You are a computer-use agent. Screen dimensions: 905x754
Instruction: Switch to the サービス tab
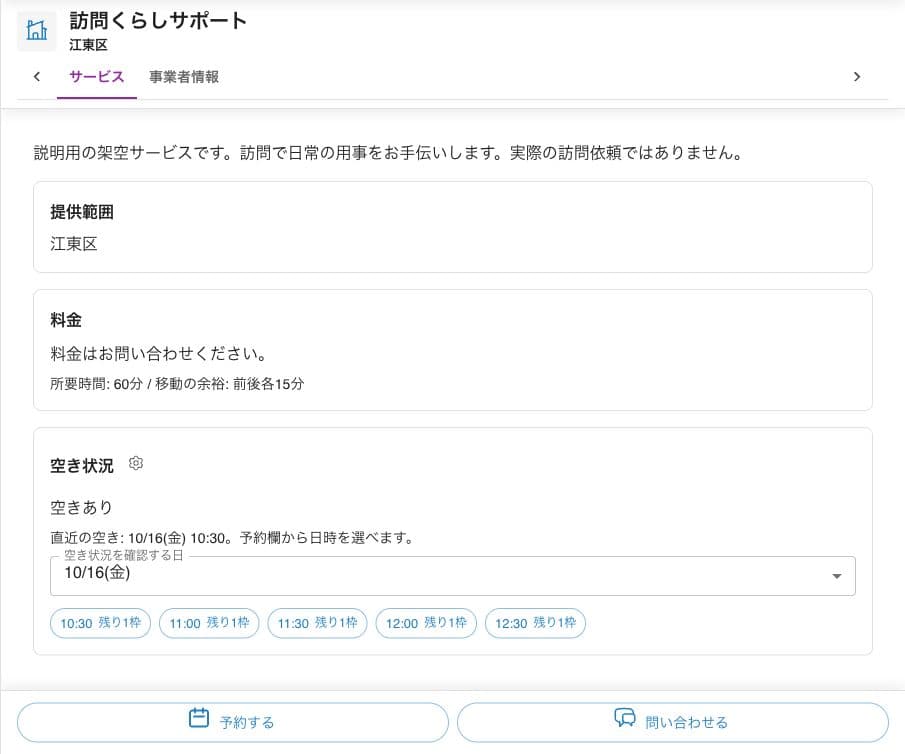point(96,77)
